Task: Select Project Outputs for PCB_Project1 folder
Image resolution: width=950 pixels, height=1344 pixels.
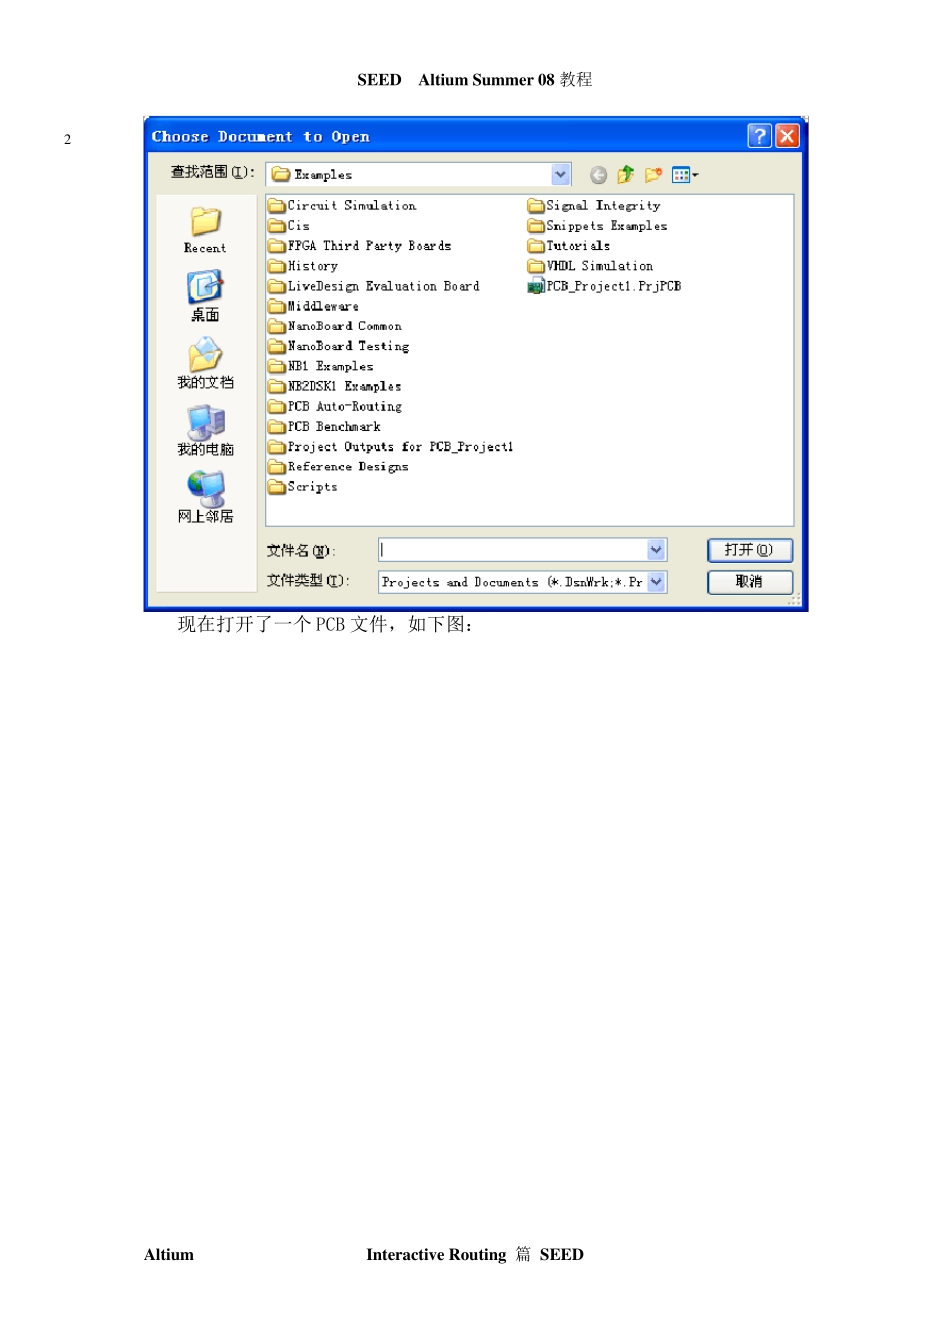Action: click(x=391, y=446)
